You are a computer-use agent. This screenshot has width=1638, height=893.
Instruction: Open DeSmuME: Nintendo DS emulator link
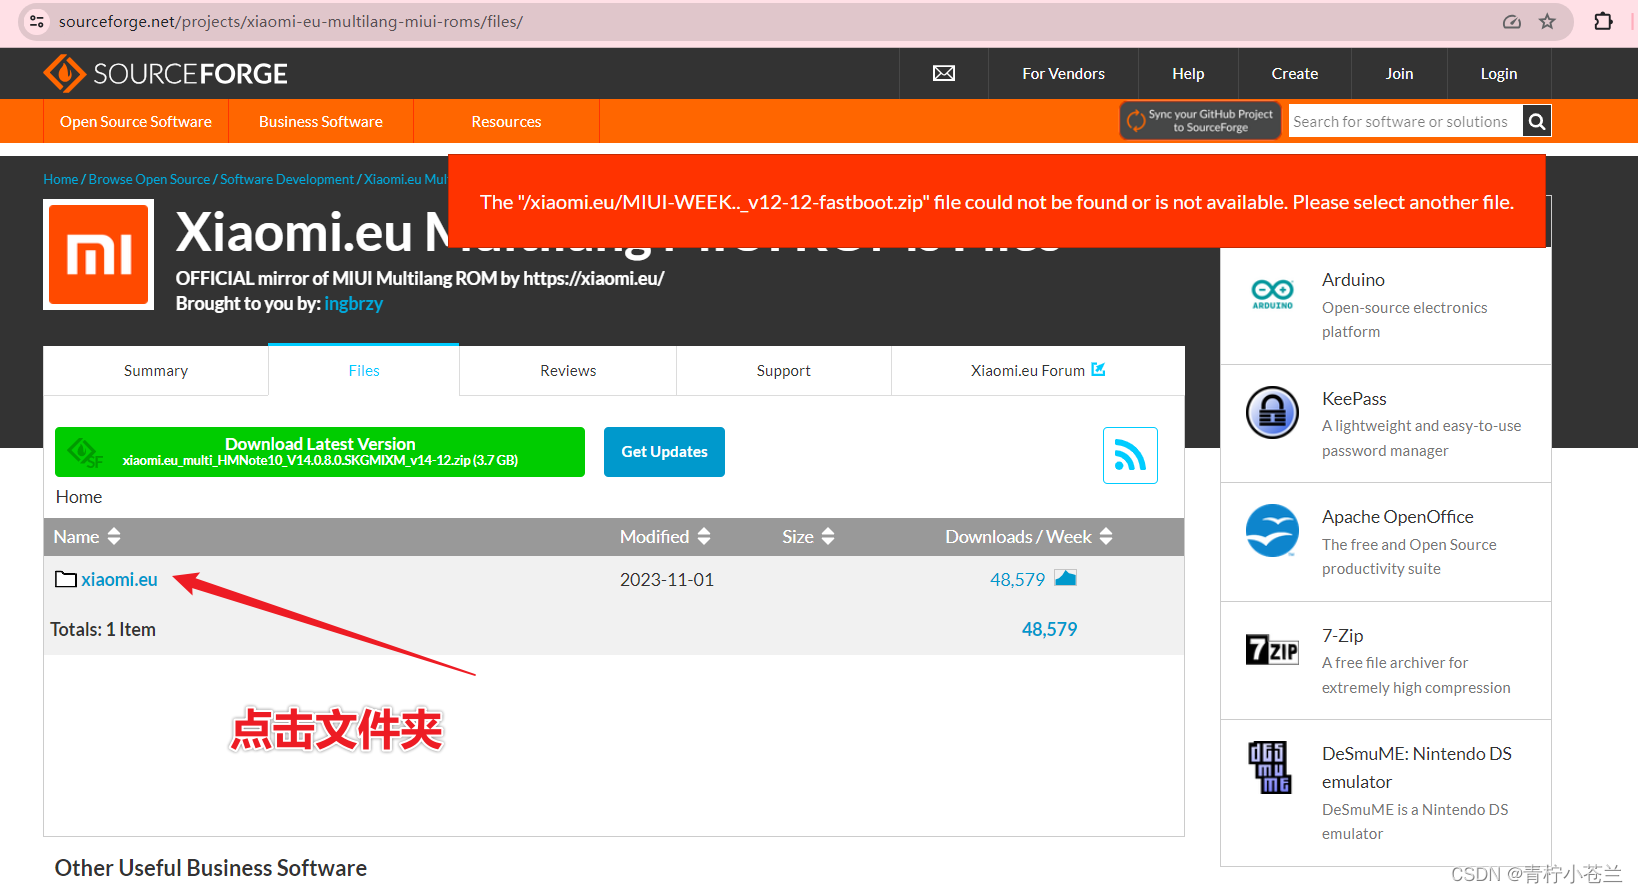1417,767
